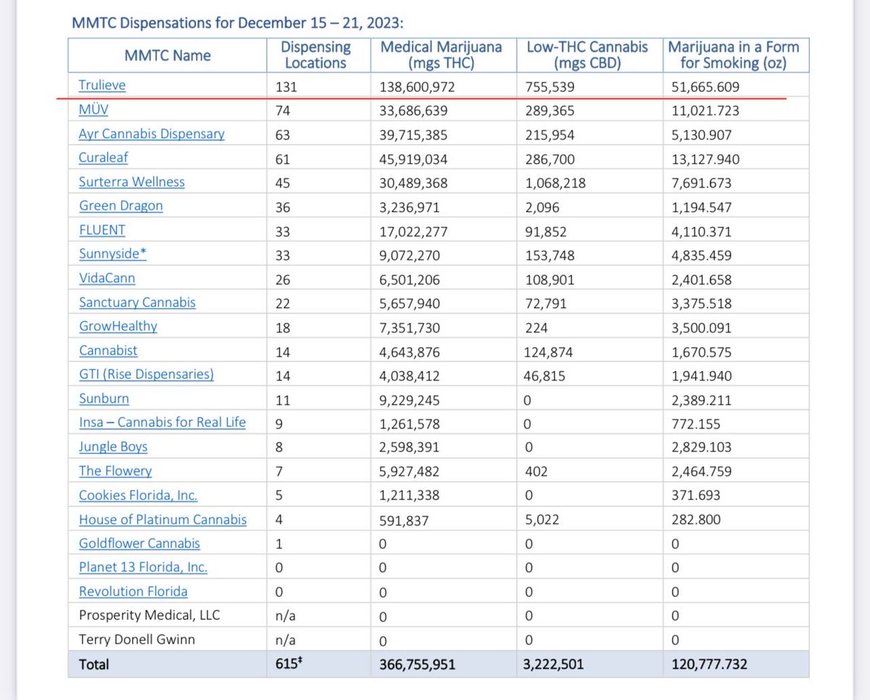Click the Terry Donell Gwinn row name

click(137, 640)
